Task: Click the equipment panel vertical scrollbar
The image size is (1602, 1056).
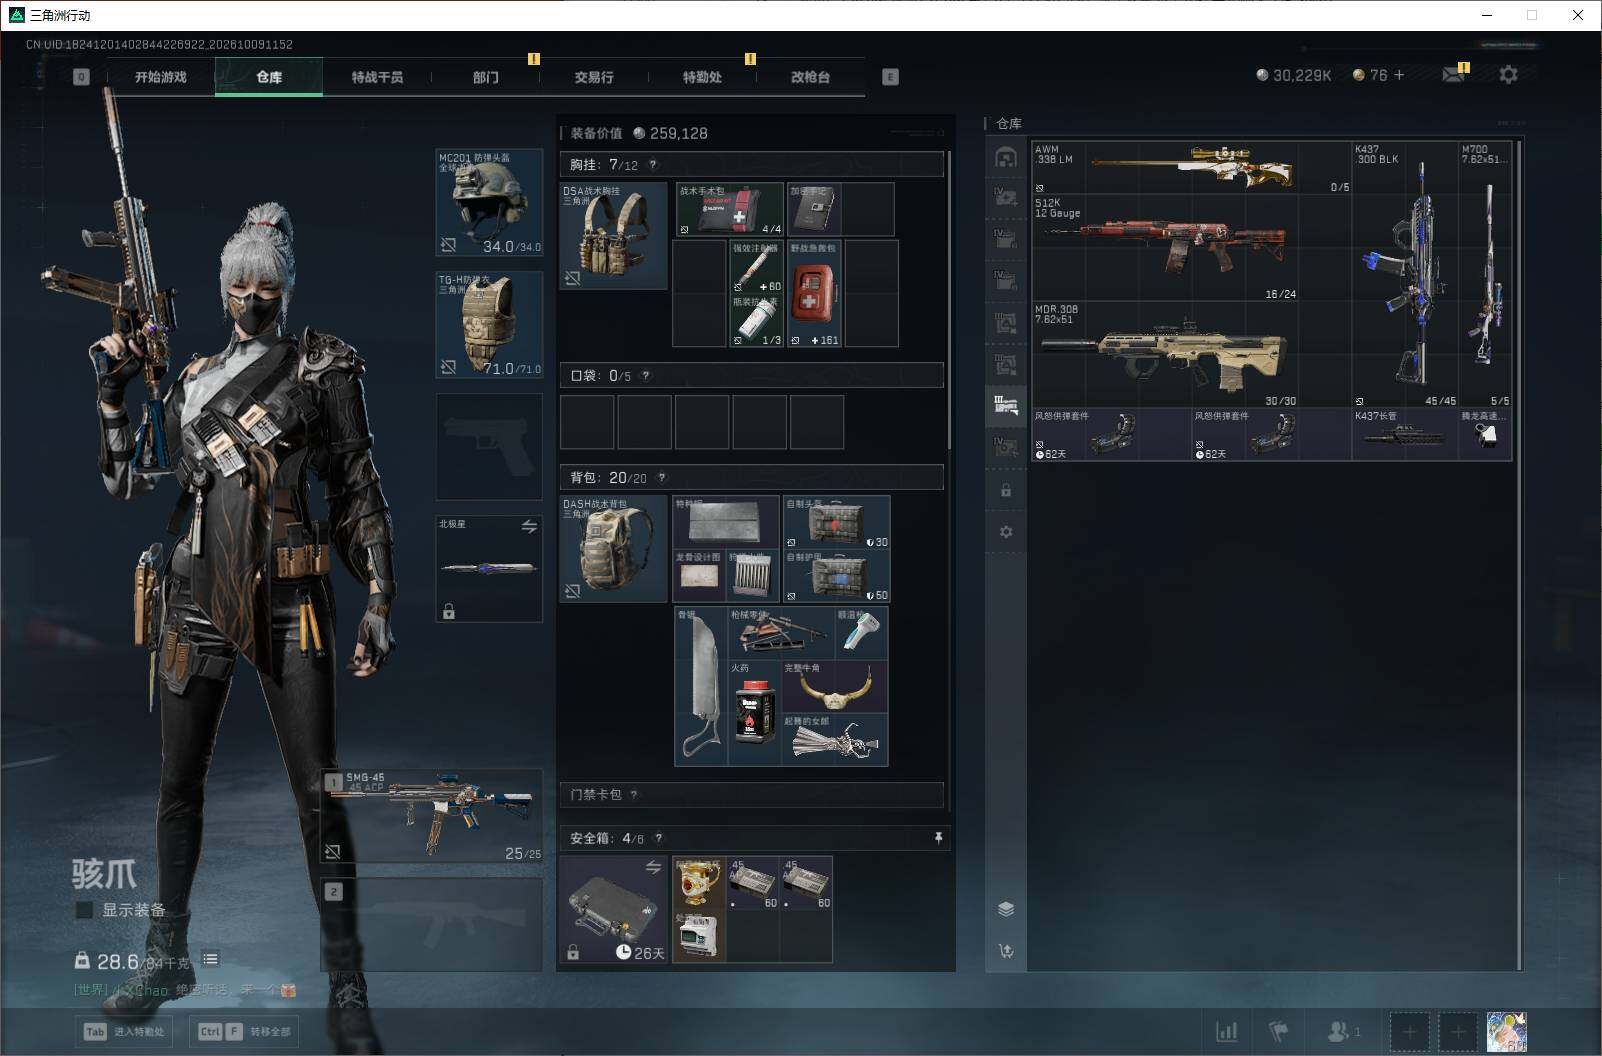Action: pos(949,300)
